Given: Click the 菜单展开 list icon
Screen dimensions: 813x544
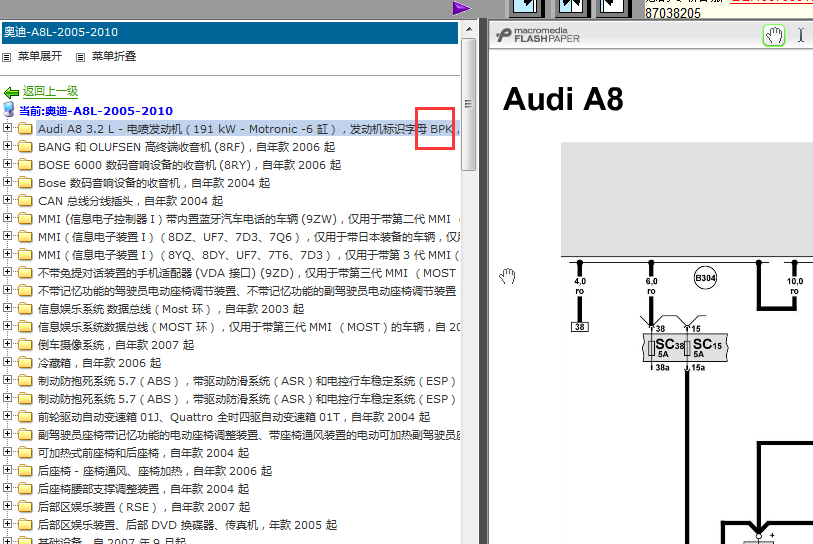Looking at the screenshot, I should coord(7,57).
